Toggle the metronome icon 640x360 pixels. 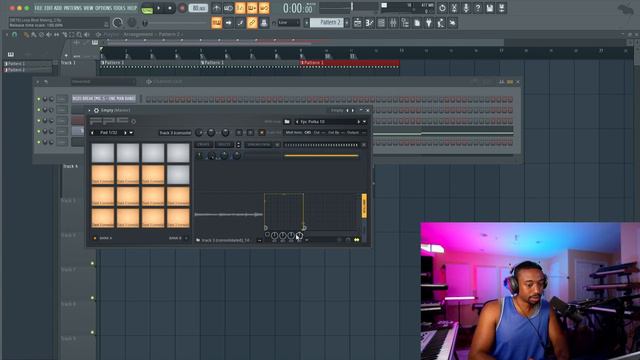216,8
